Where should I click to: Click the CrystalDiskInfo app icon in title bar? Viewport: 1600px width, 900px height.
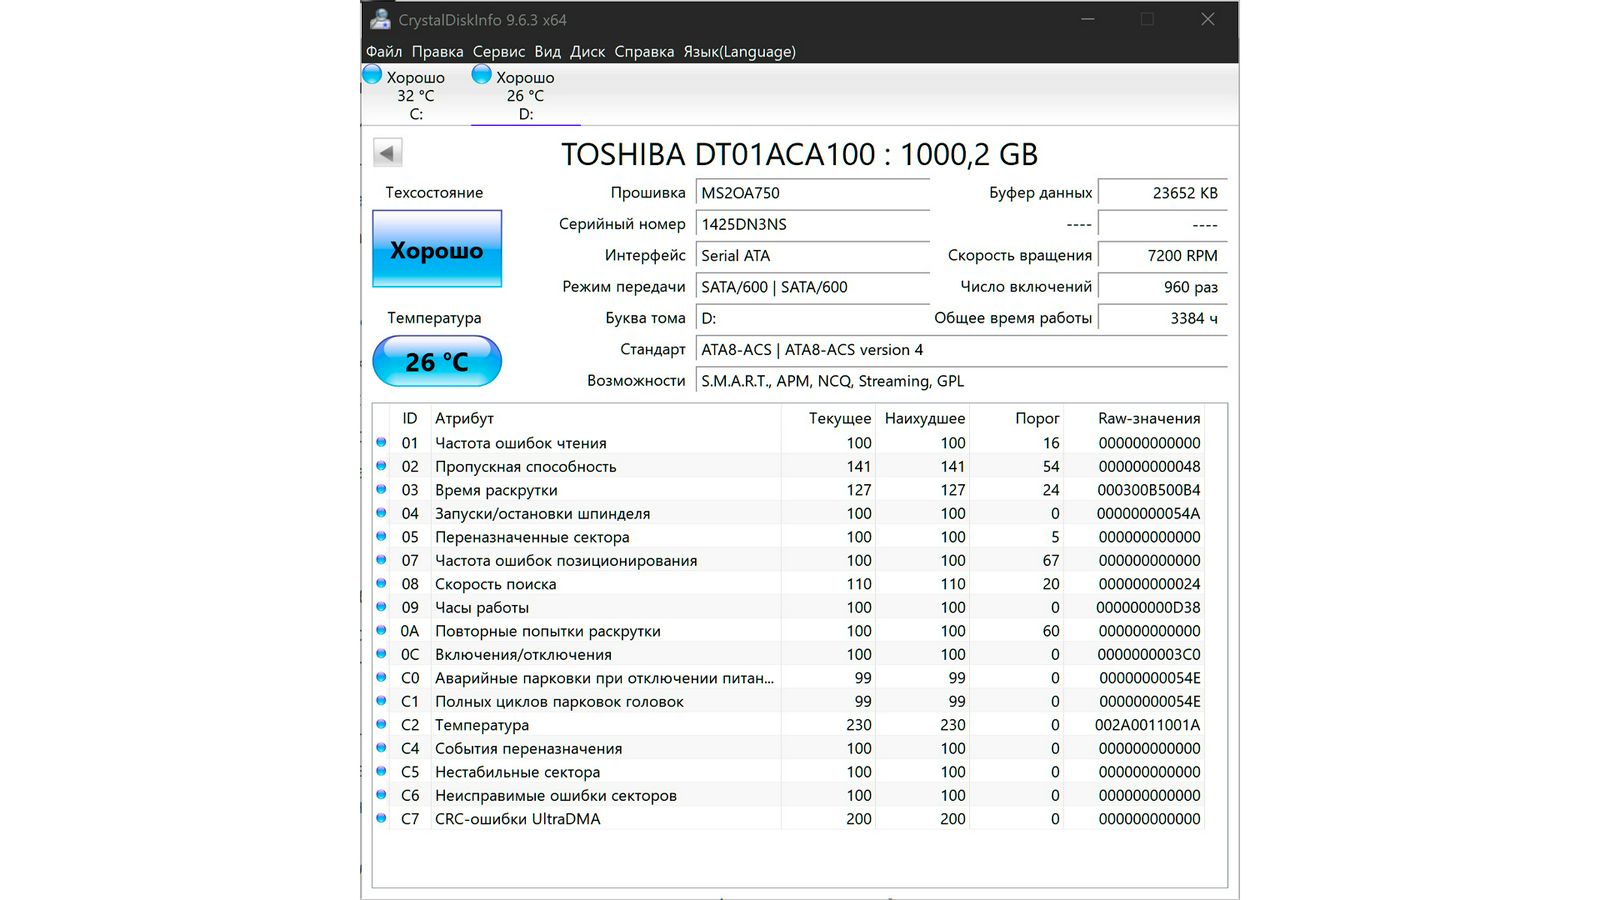pyautogui.click(x=380, y=19)
